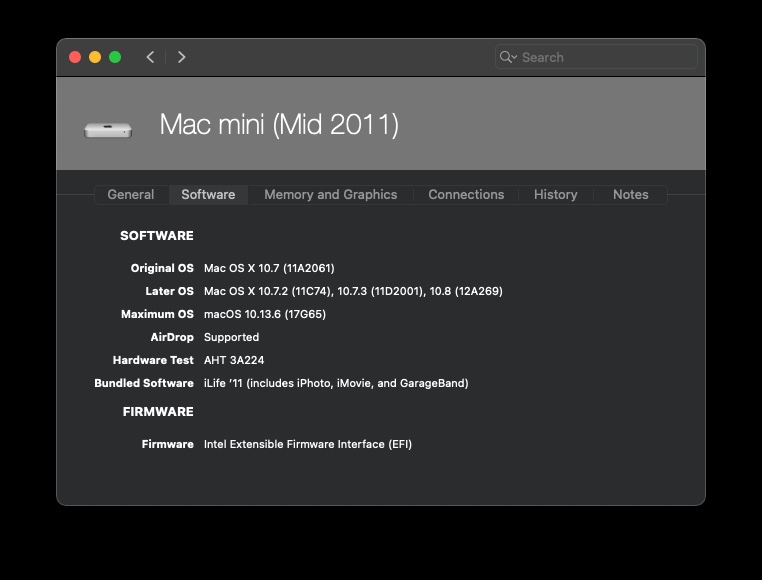Show the History tab
This screenshot has width=762, height=580.
click(555, 194)
